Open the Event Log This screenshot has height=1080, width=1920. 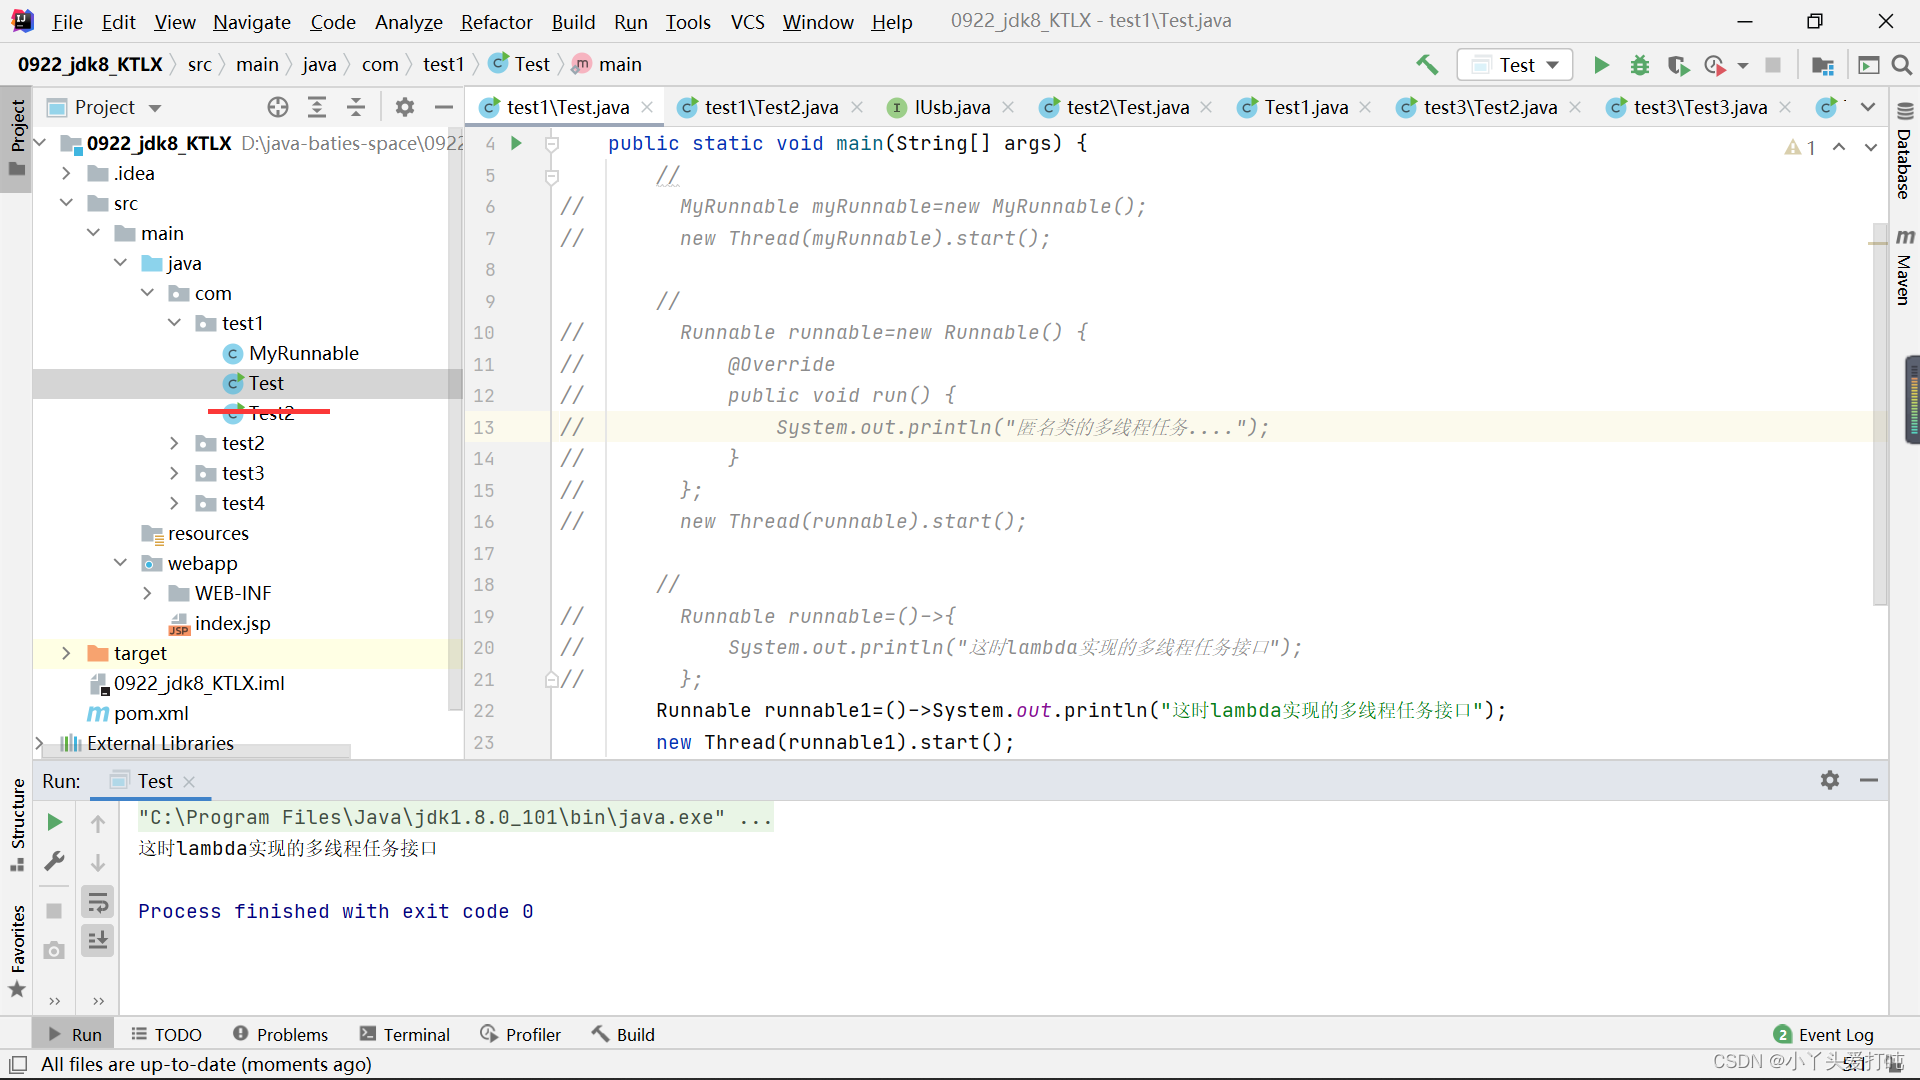coord(1824,1034)
